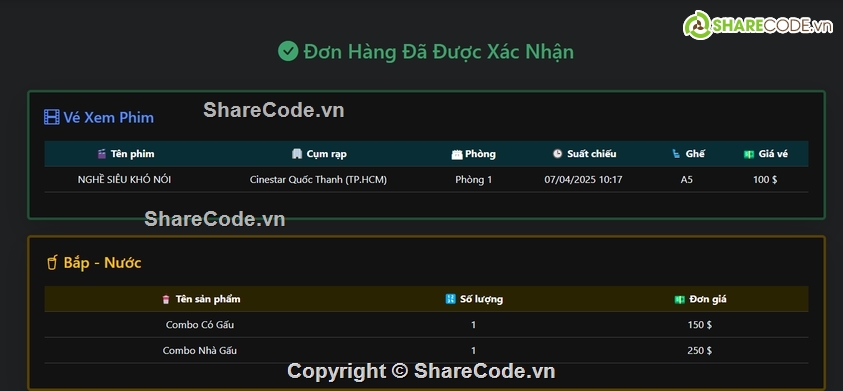Click the Tên phim column header
The height and width of the screenshot is (391, 843).
point(132,154)
